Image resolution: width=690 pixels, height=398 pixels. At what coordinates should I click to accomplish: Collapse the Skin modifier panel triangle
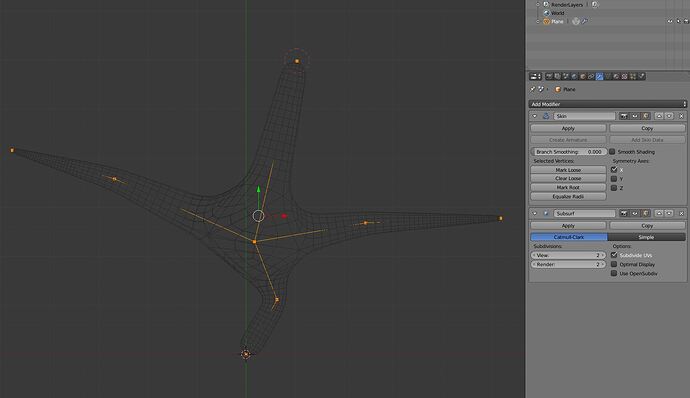[535, 116]
